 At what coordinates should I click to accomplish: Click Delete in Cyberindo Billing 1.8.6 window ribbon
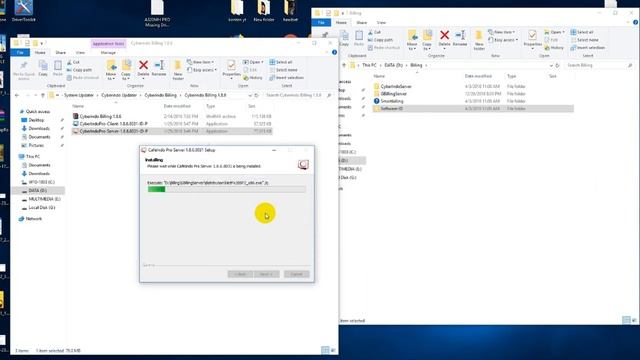(143, 68)
